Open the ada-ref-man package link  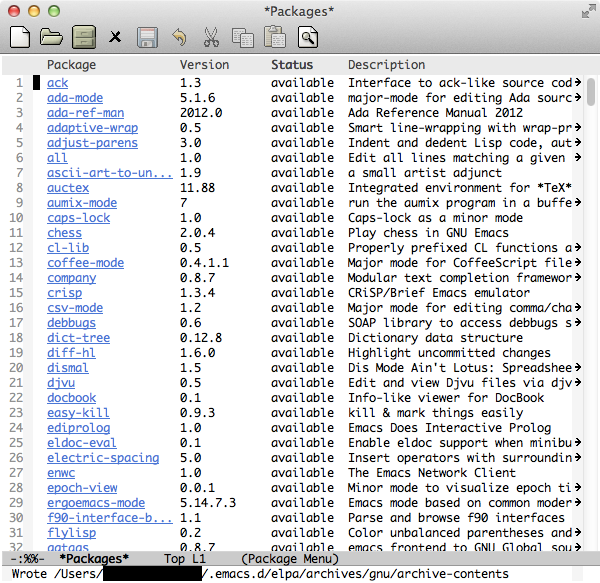click(x=86, y=112)
